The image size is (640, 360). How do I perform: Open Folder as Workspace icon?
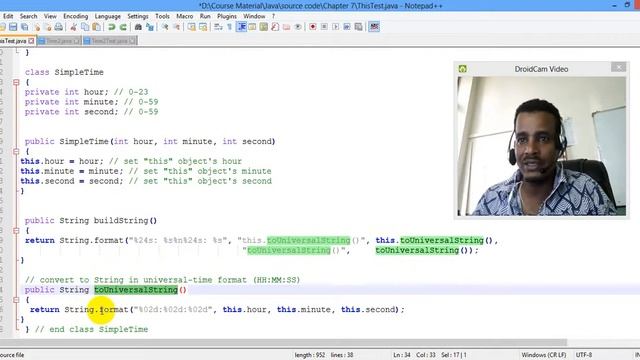(287, 27)
